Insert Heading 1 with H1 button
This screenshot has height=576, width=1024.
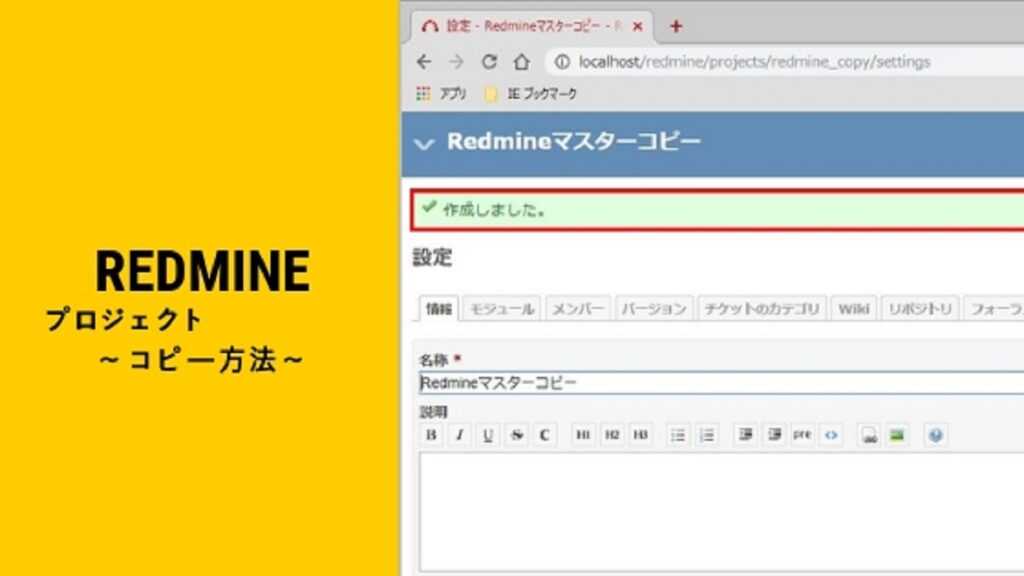583,435
